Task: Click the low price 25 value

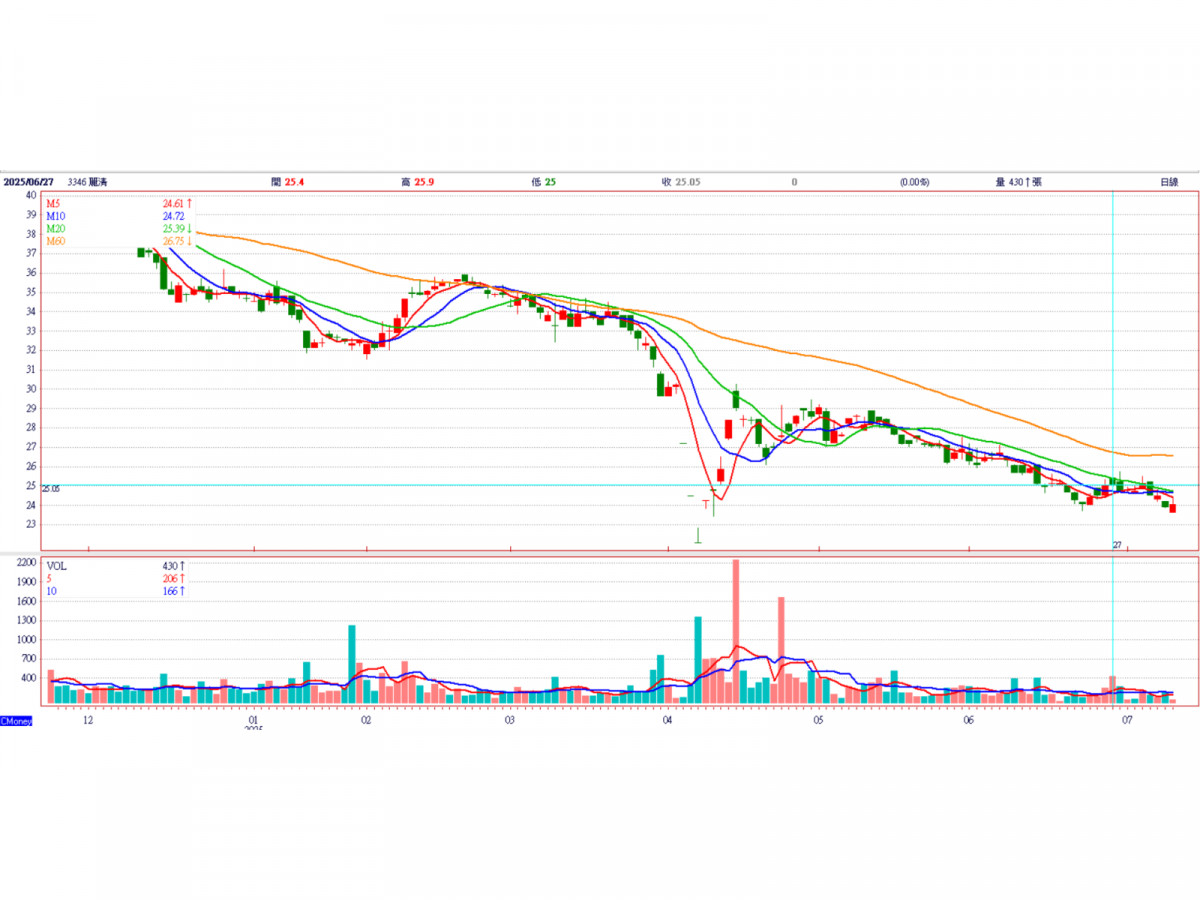Action: (x=551, y=182)
